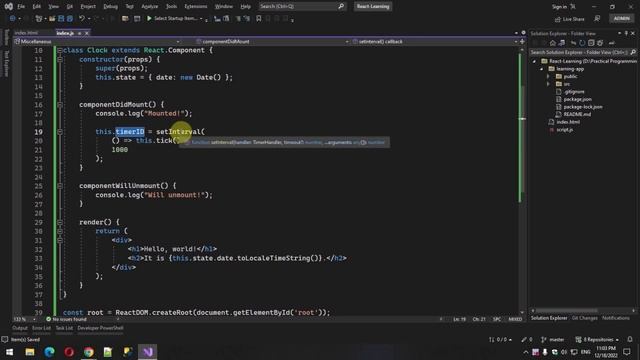Collapse the render method code fold
This screenshot has width=640, height=360.
tap(60, 222)
